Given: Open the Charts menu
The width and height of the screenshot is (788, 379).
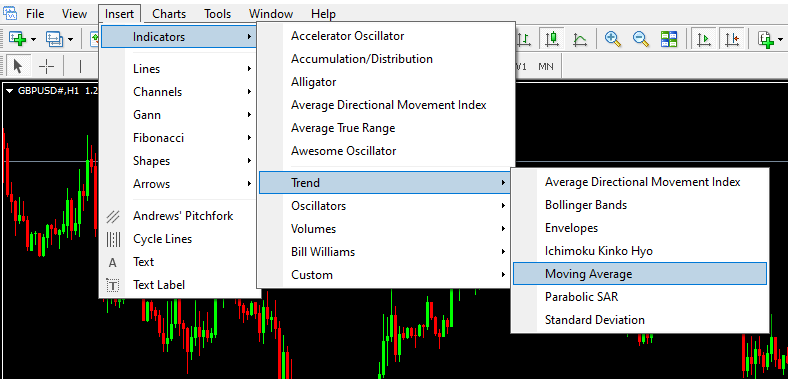Looking at the screenshot, I should pyautogui.click(x=169, y=14).
